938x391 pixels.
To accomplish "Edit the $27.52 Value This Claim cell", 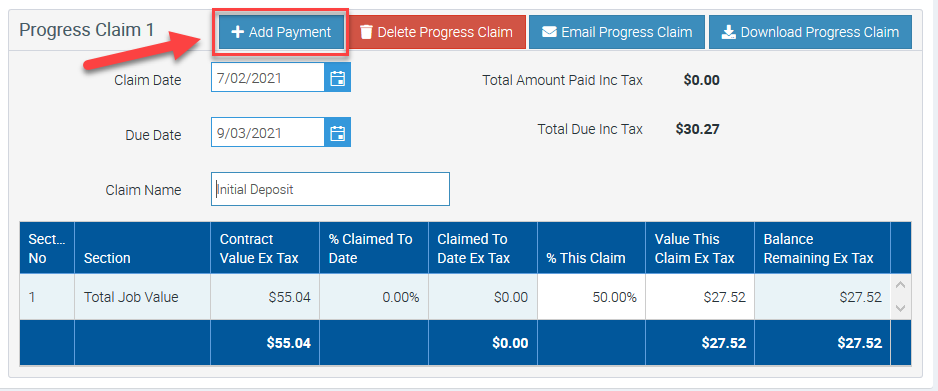I will 700,297.
